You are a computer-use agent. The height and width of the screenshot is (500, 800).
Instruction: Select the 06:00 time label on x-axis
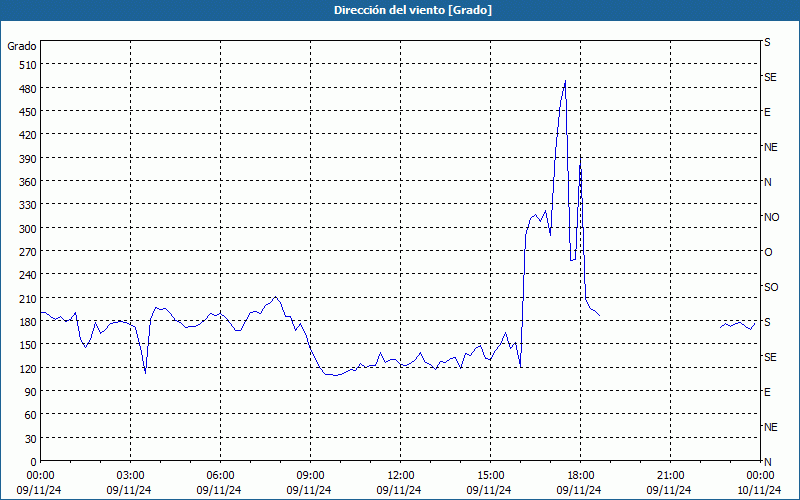click(x=220, y=476)
